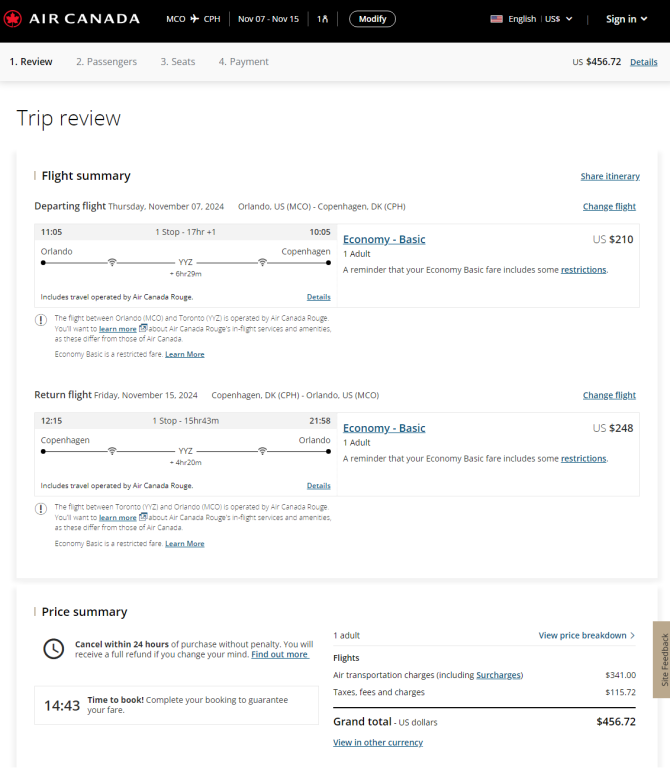Click the Modify search button

372,19
